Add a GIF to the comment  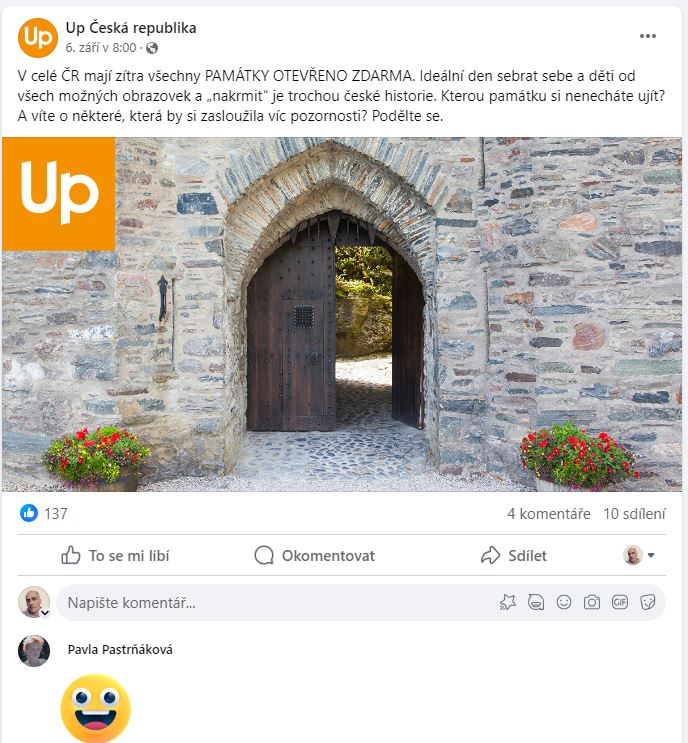(x=620, y=602)
